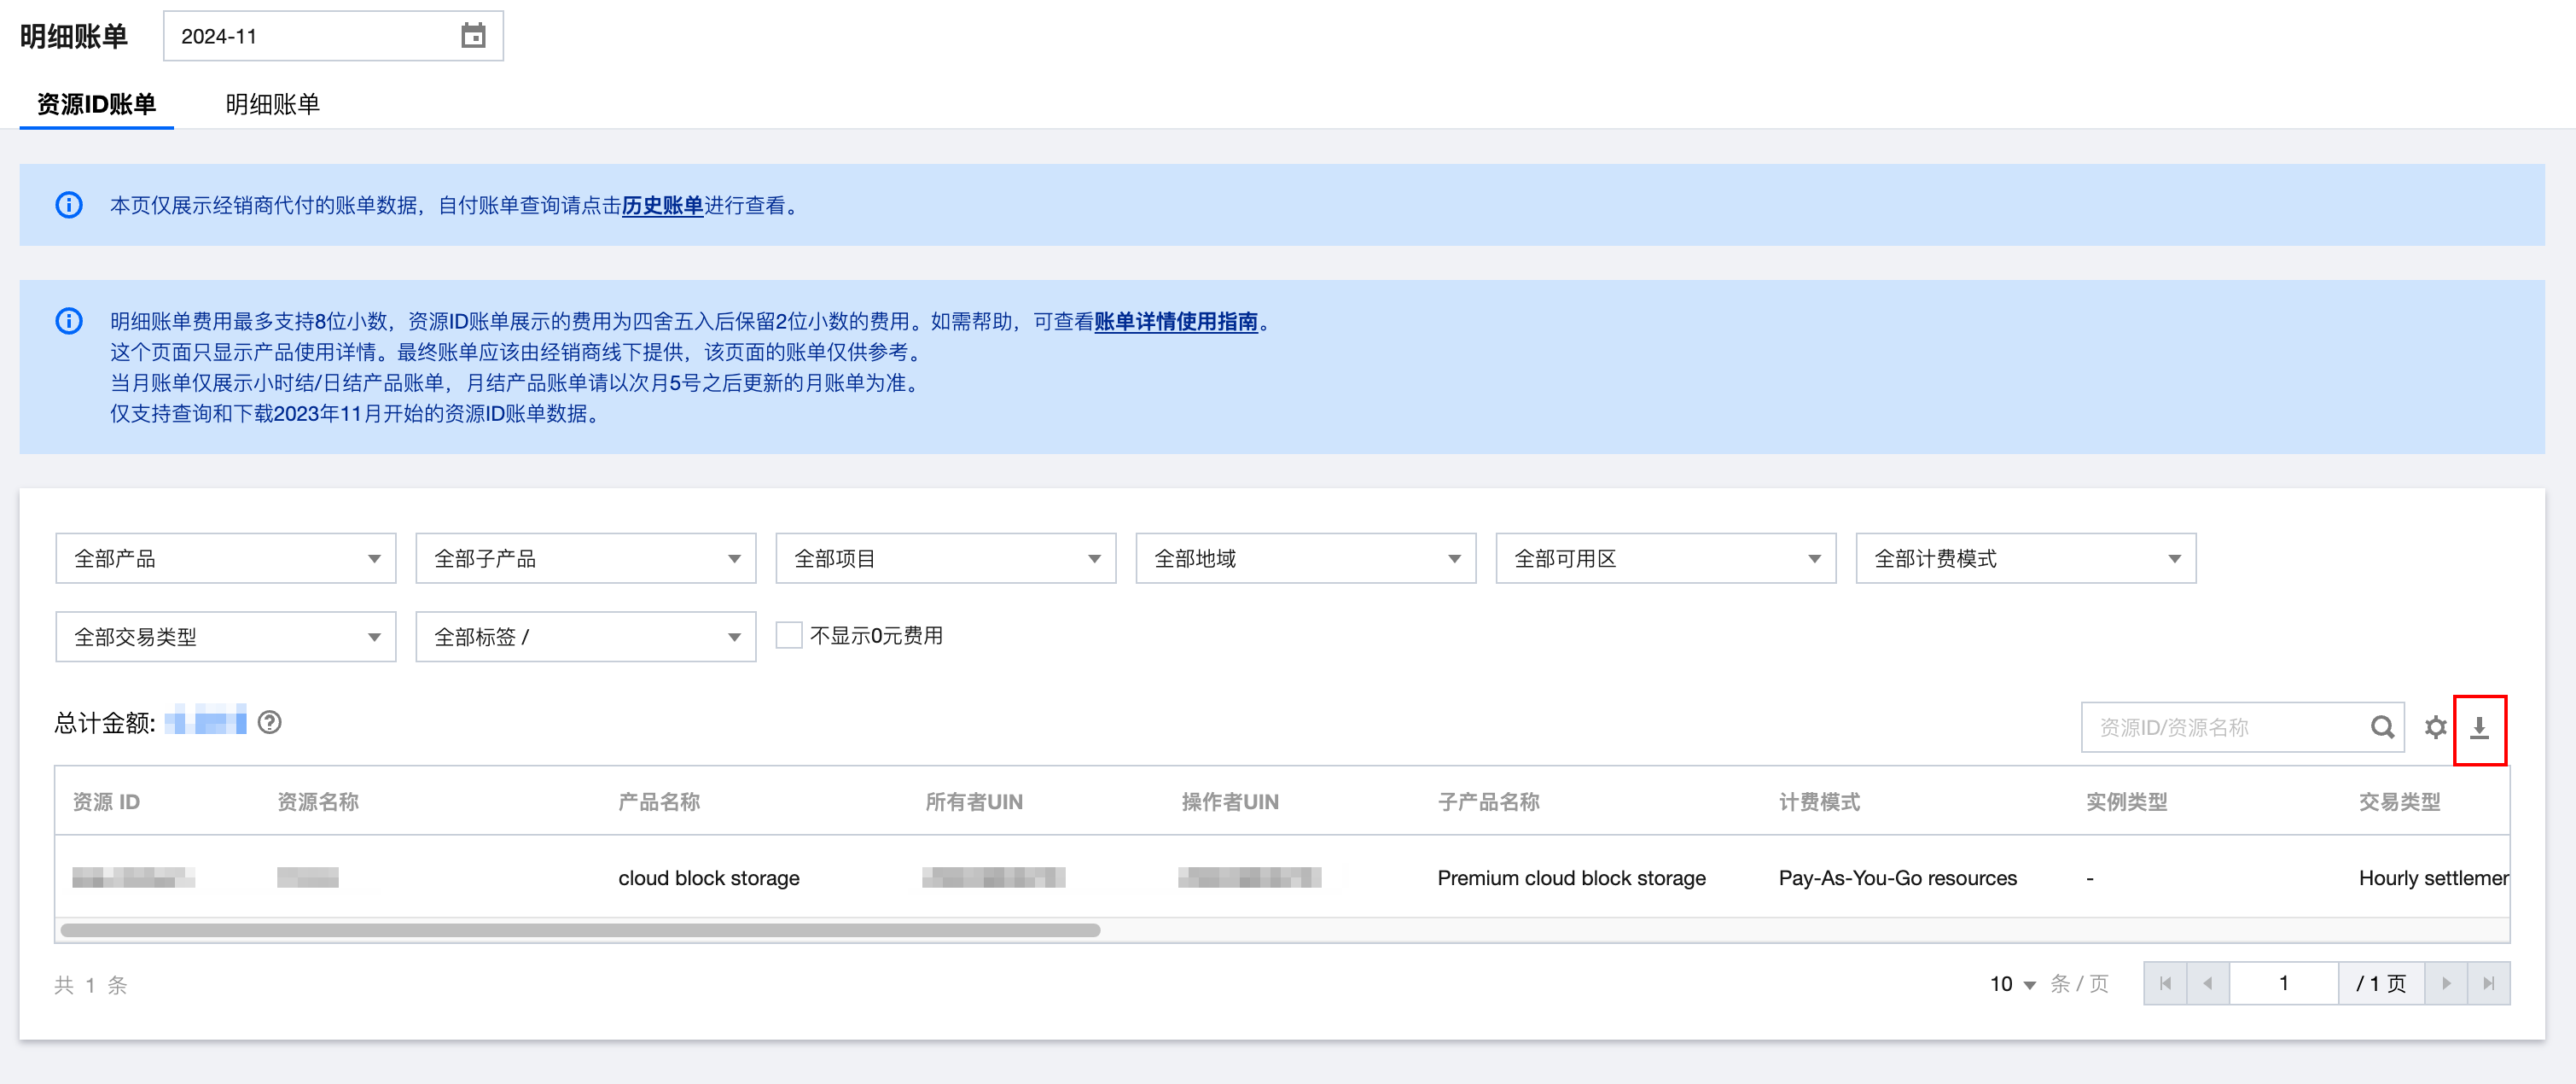
Task: Expand the 全部计费模式 dropdown
Action: 2025,558
